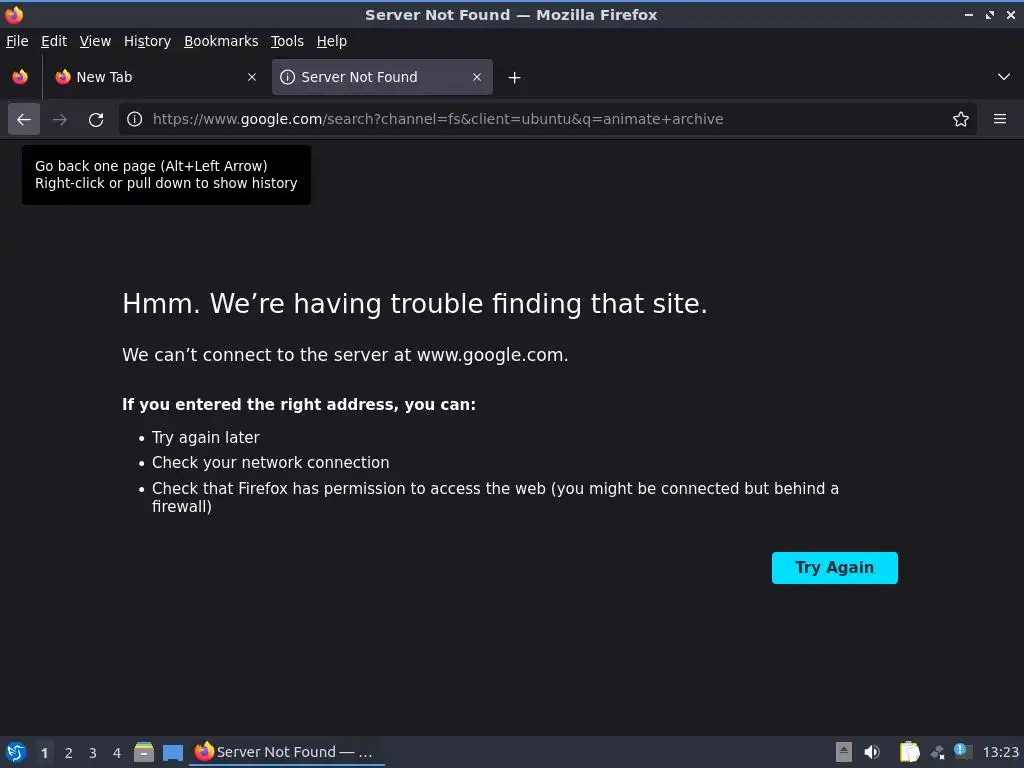The height and width of the screenshot is (768, 1024).
Task: Open the Tools menu
Action: (x=287, y=41)
